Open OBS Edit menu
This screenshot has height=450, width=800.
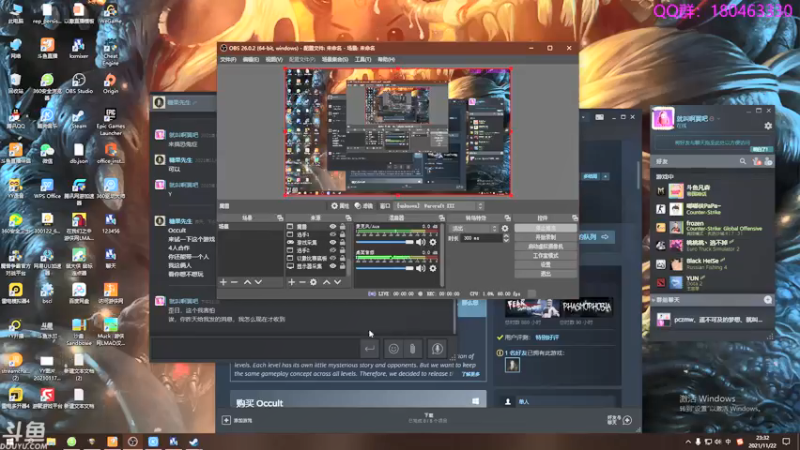251,60
